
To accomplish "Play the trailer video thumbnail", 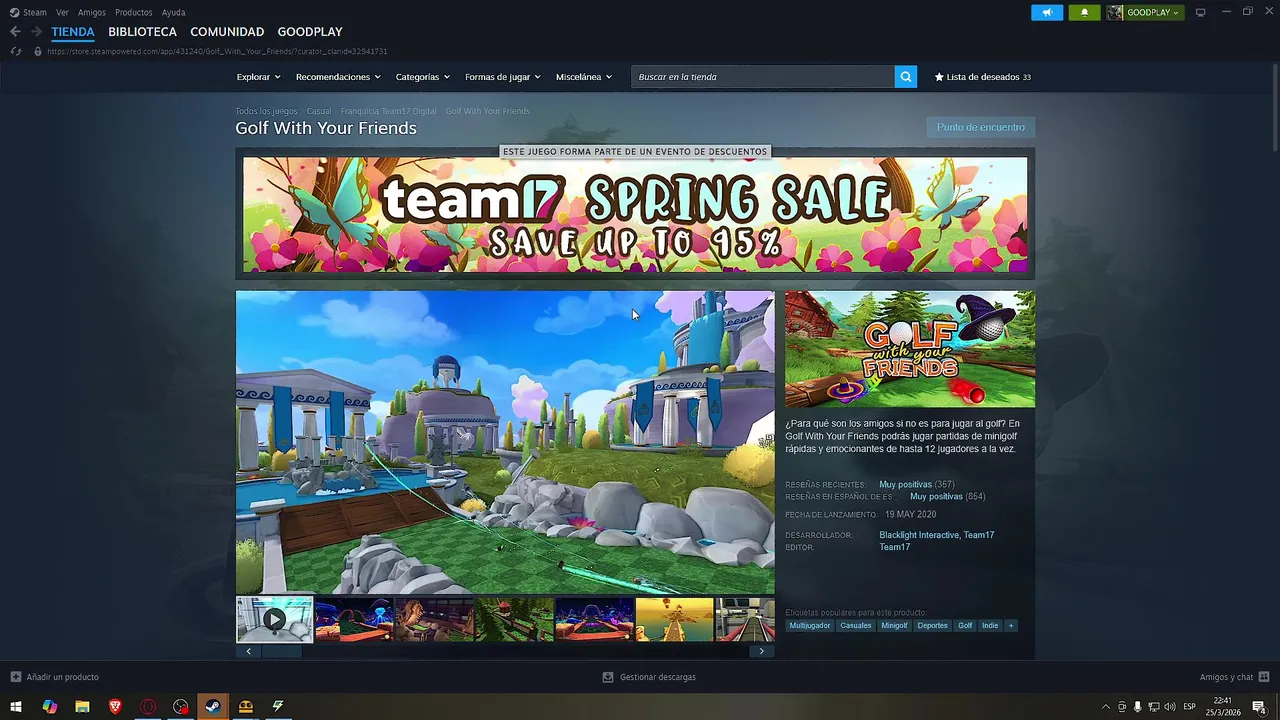I will pyautogui.click(x=274, y=620).
